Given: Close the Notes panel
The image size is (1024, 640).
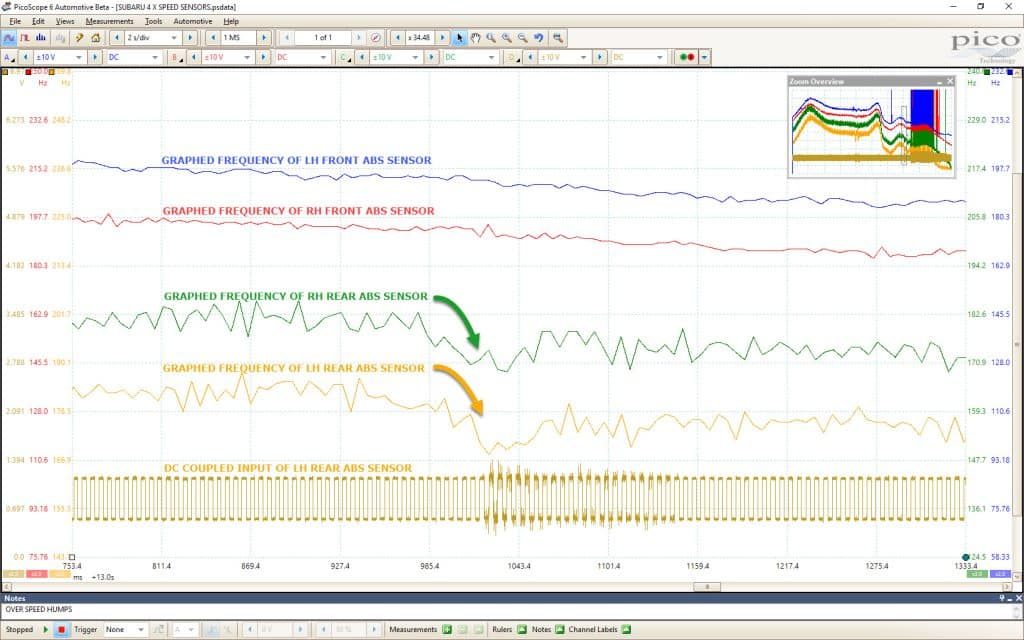Looking at the screenshot, I should [1018, 598].
